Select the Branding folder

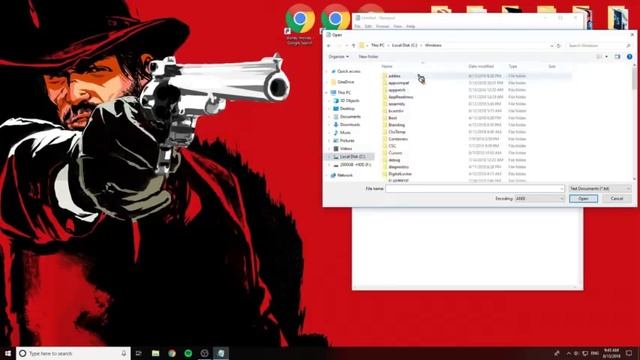[x=397, y=125]
